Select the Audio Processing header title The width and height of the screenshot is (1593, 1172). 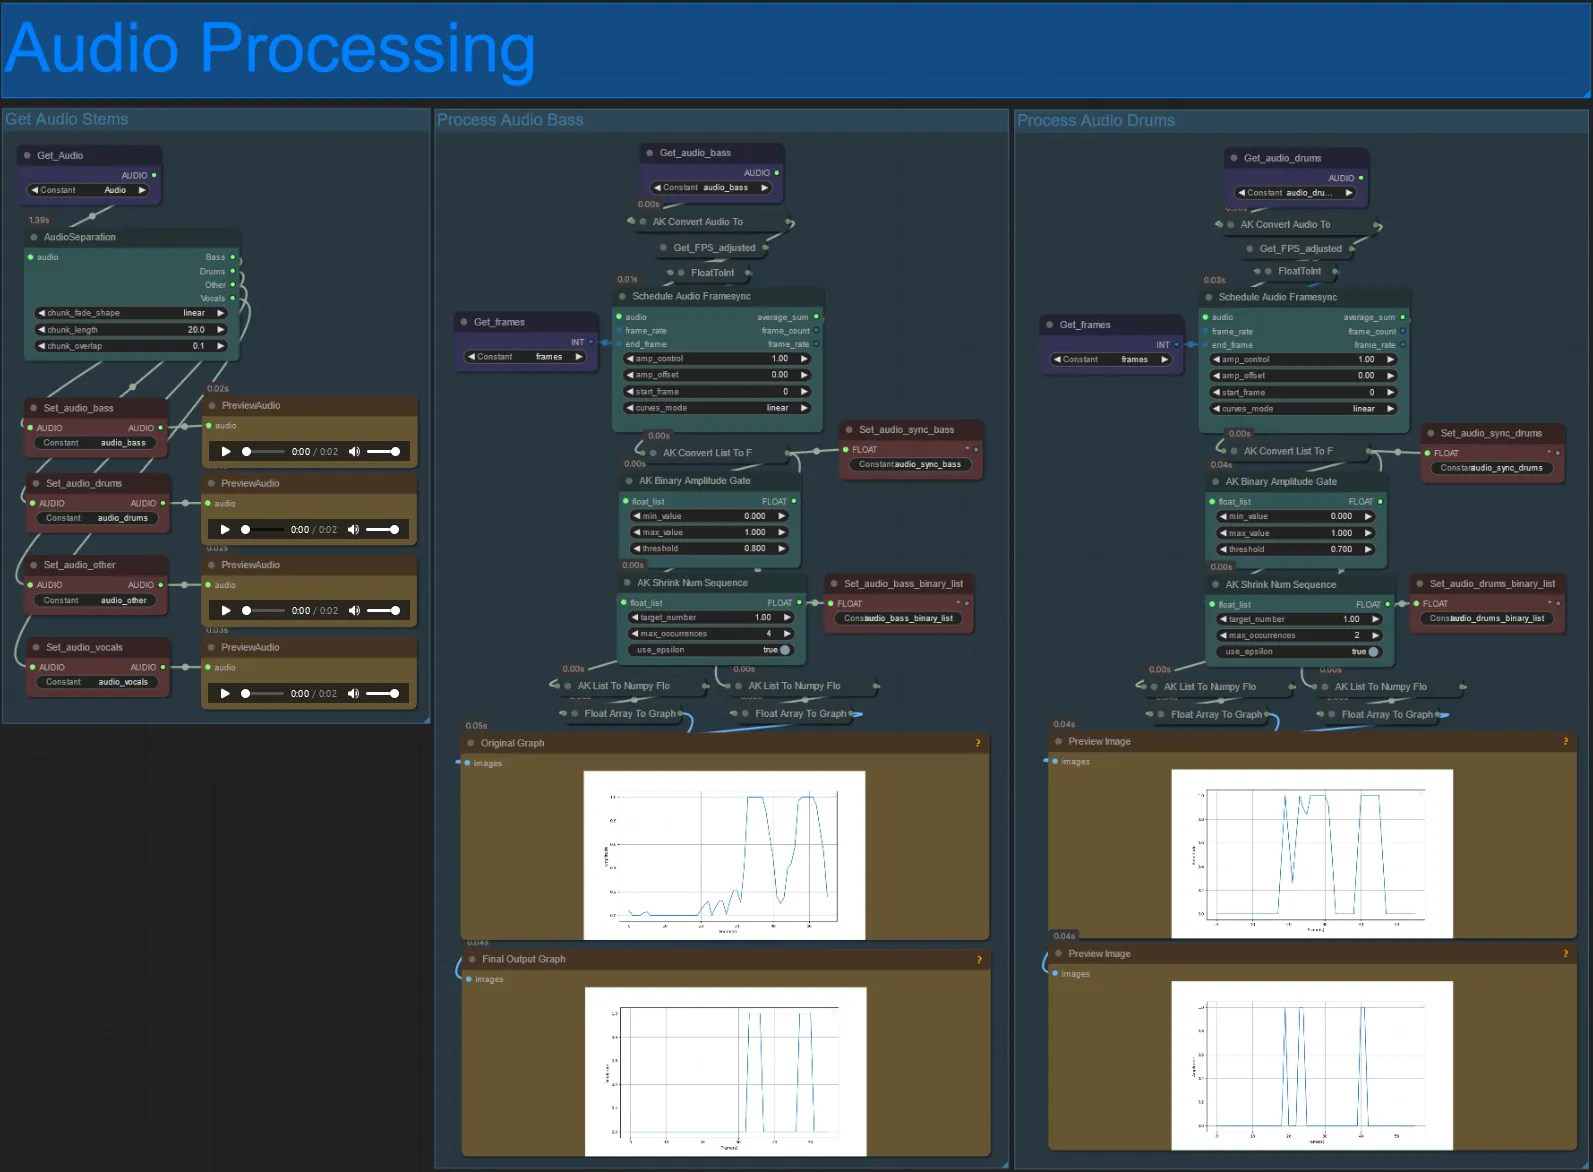[270, 48]
